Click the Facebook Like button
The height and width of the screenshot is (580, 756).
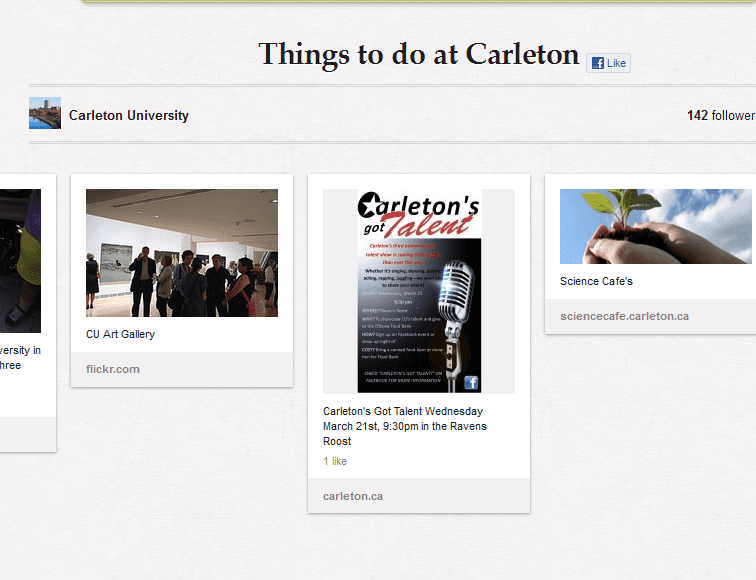pyautogui.click(x=608, y=63)
